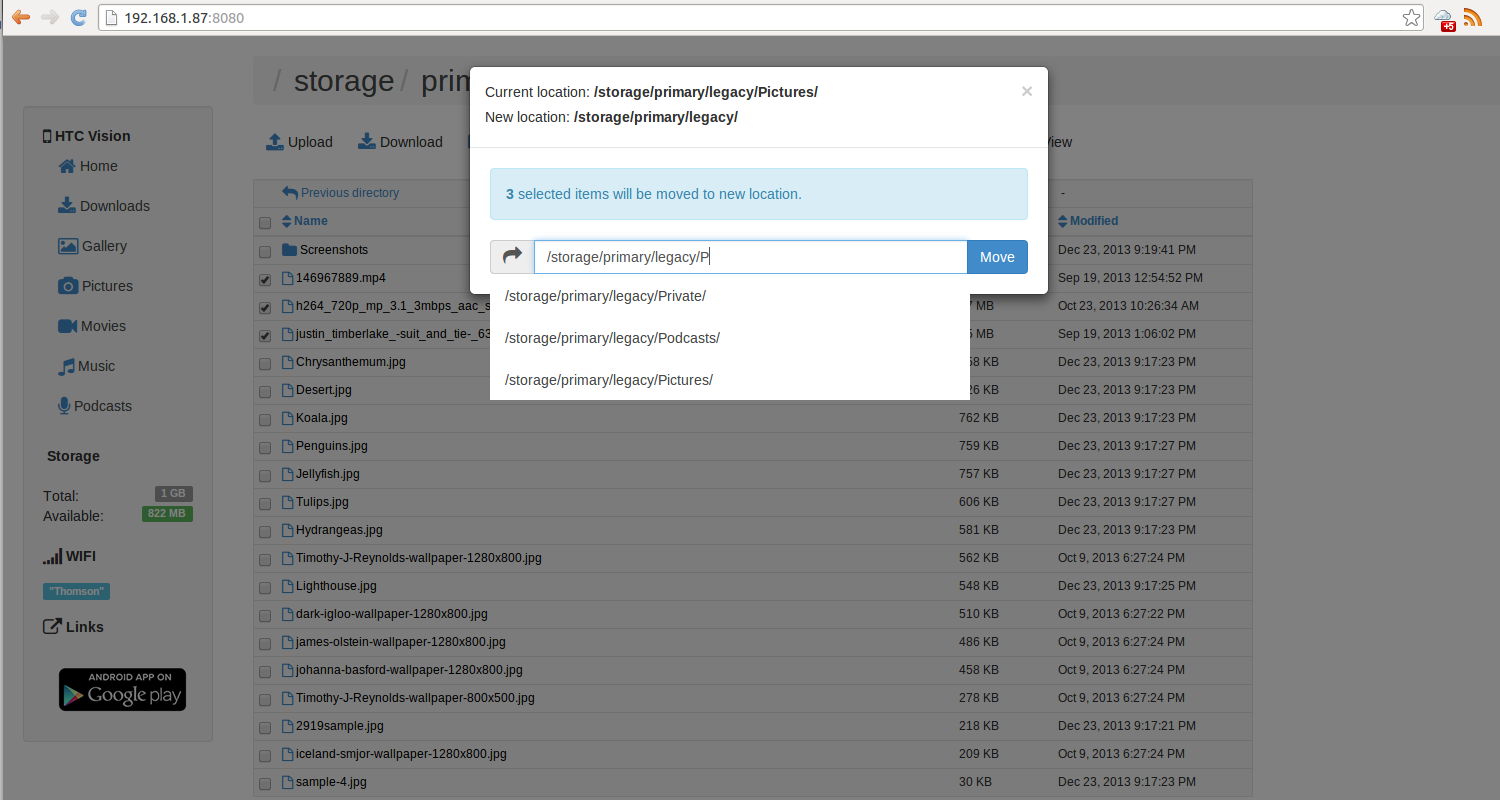Image resolution: width=1500 pixels, height=800 pixels.
Task: Click the Links heading in the sidebar
Action: [x=73, y=627]
